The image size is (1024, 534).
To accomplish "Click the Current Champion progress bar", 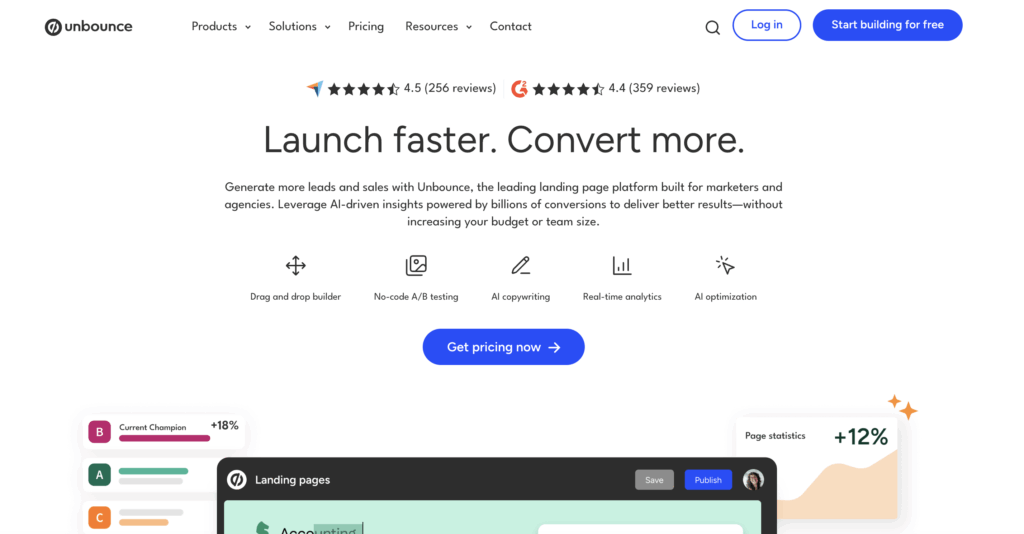I will pos(165,438).
